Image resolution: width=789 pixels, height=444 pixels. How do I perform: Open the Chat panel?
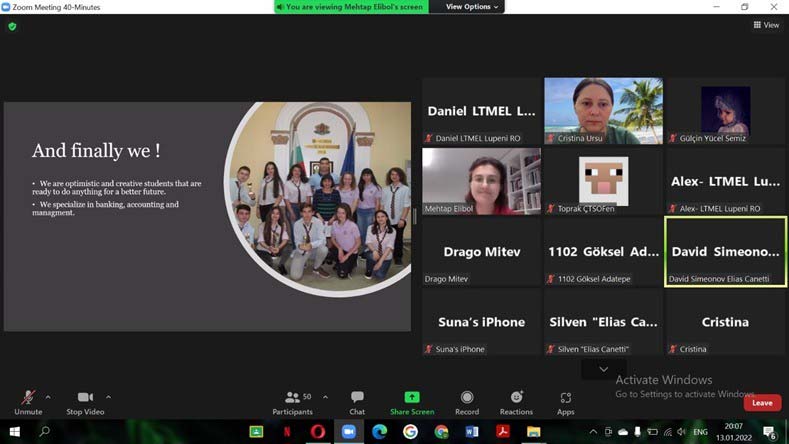(357, 402)
